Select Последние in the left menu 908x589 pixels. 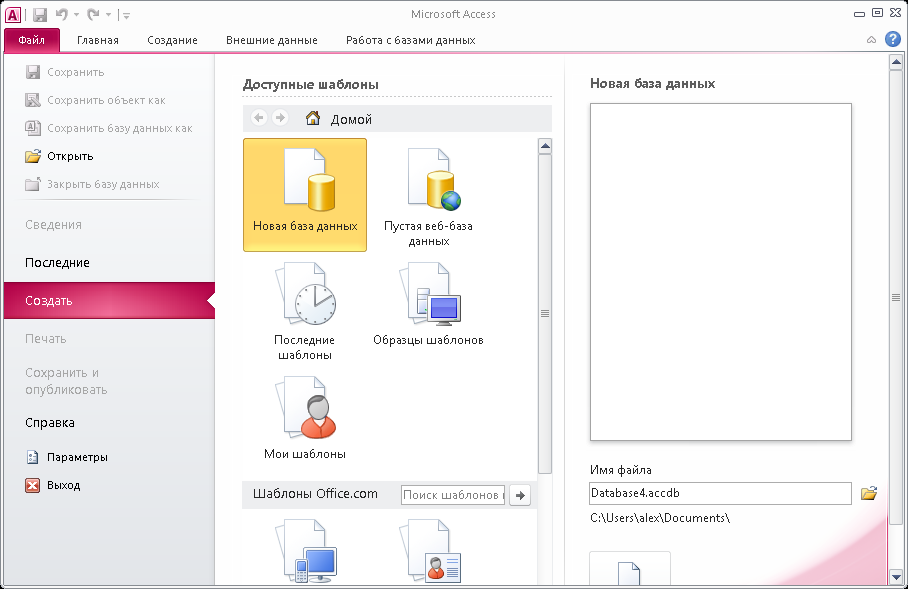57,263
